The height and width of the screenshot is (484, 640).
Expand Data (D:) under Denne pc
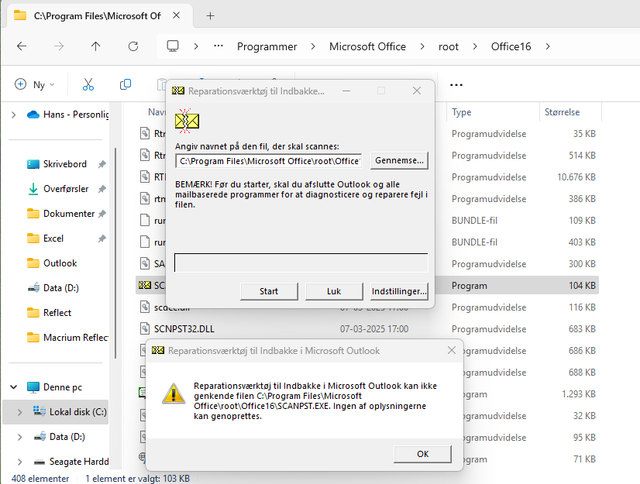point(20,437)
